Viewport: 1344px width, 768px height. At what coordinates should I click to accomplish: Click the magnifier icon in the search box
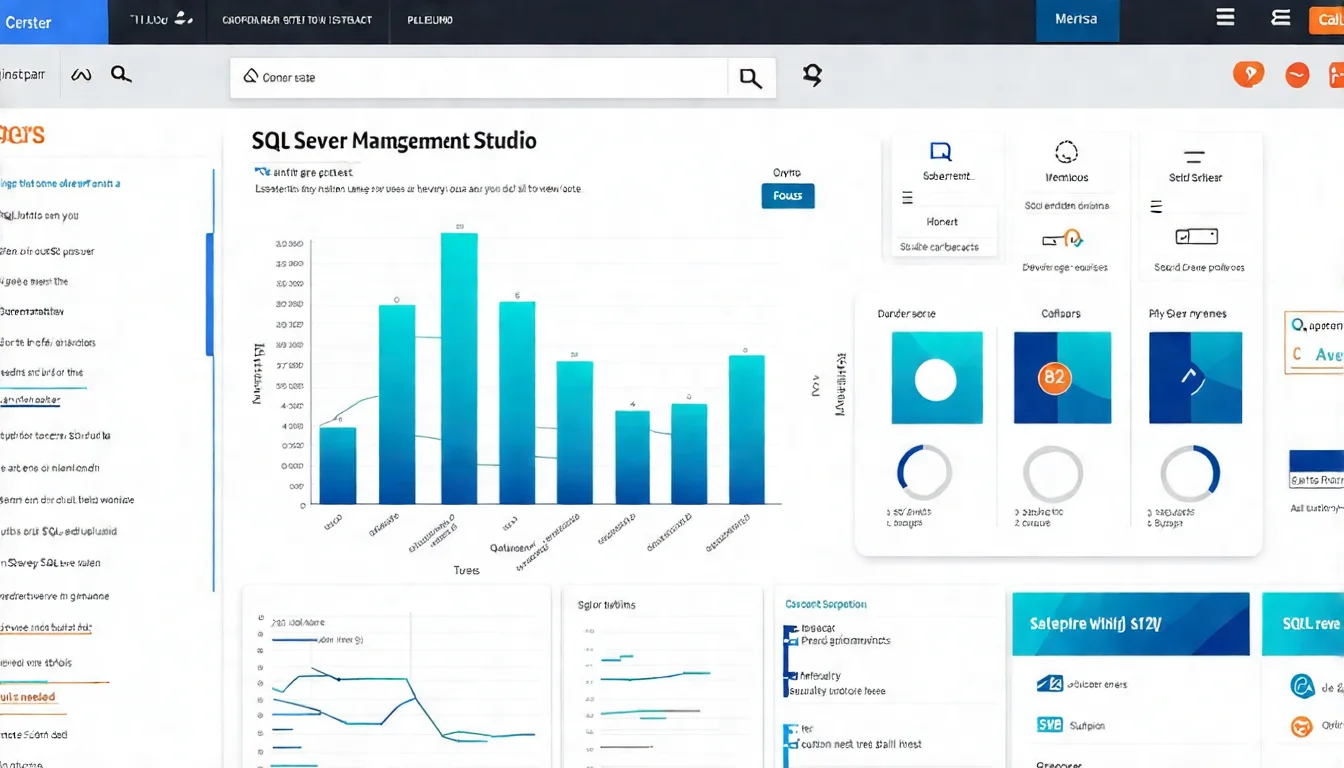pyautogui.click(x=750, y=78)
